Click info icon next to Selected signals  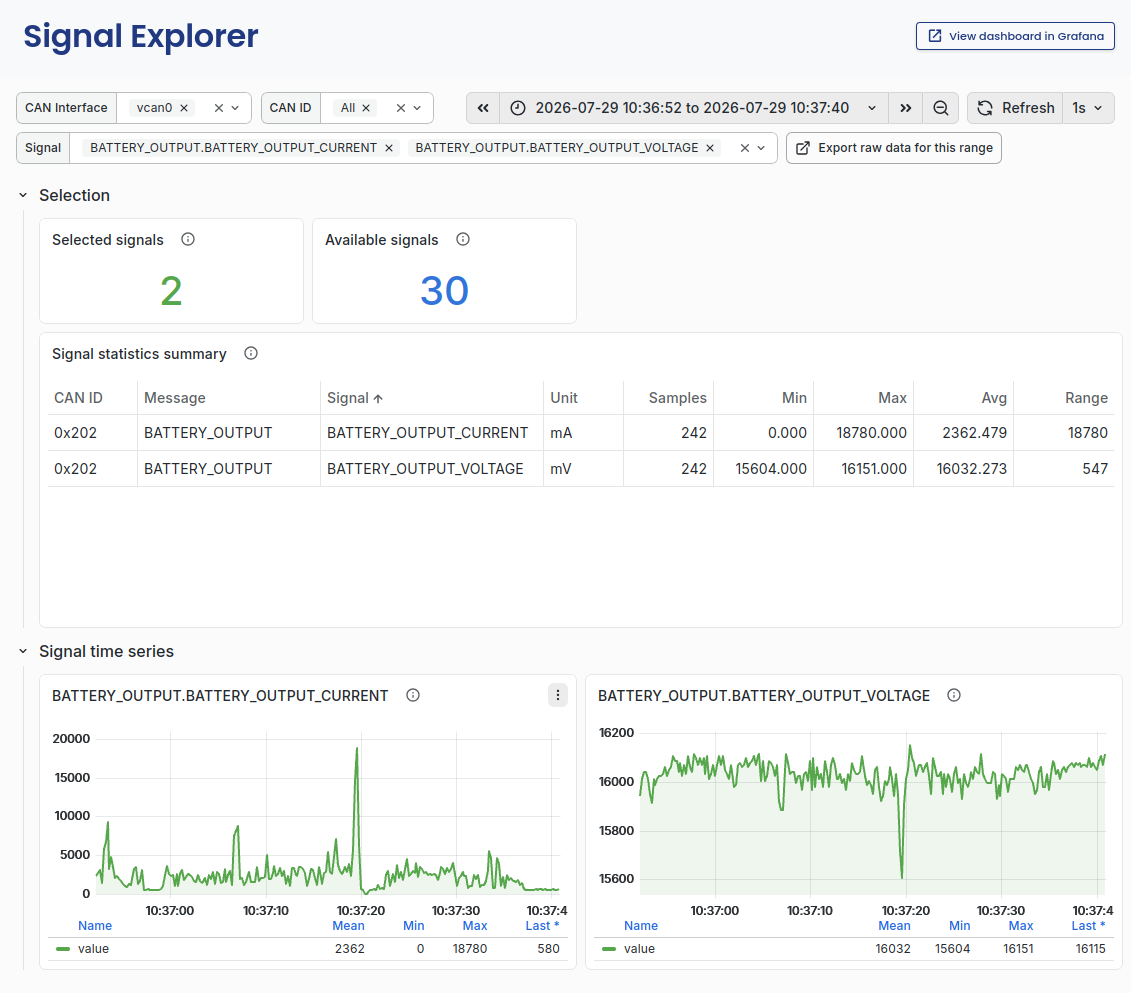pos(188,239)
